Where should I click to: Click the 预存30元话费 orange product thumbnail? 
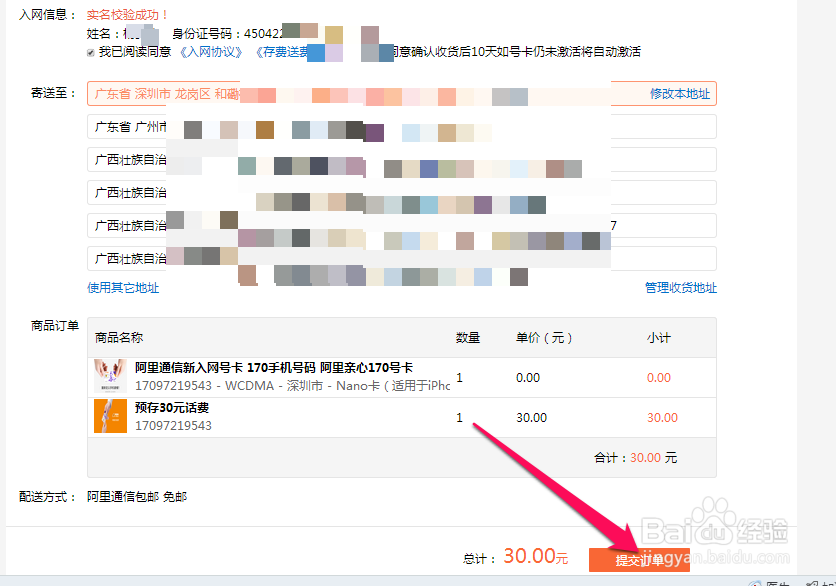[110, 416]
